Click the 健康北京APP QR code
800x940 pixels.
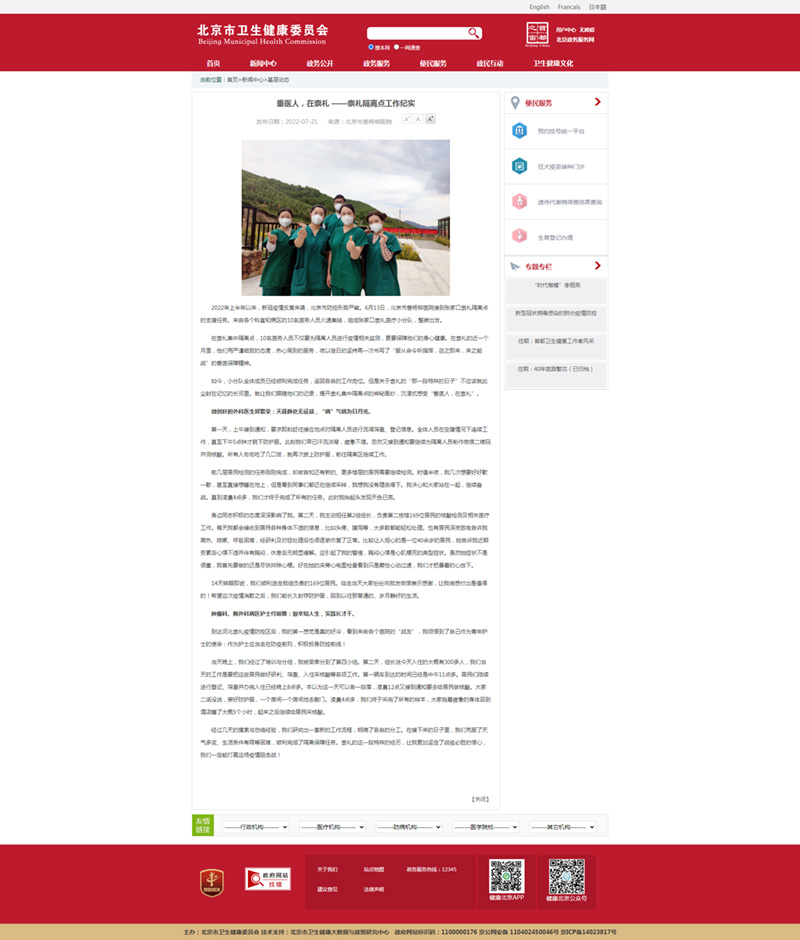coord(507,876)
